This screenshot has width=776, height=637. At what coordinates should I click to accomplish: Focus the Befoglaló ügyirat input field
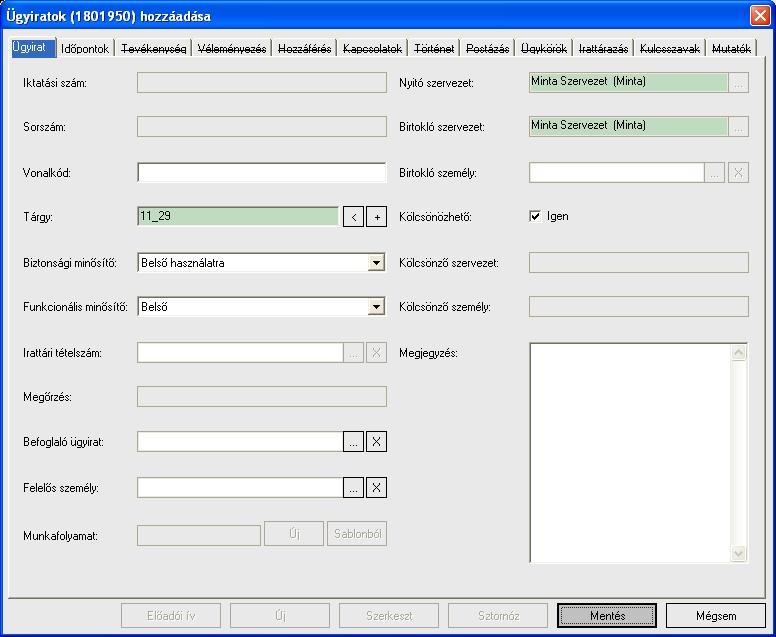point(240,441)
